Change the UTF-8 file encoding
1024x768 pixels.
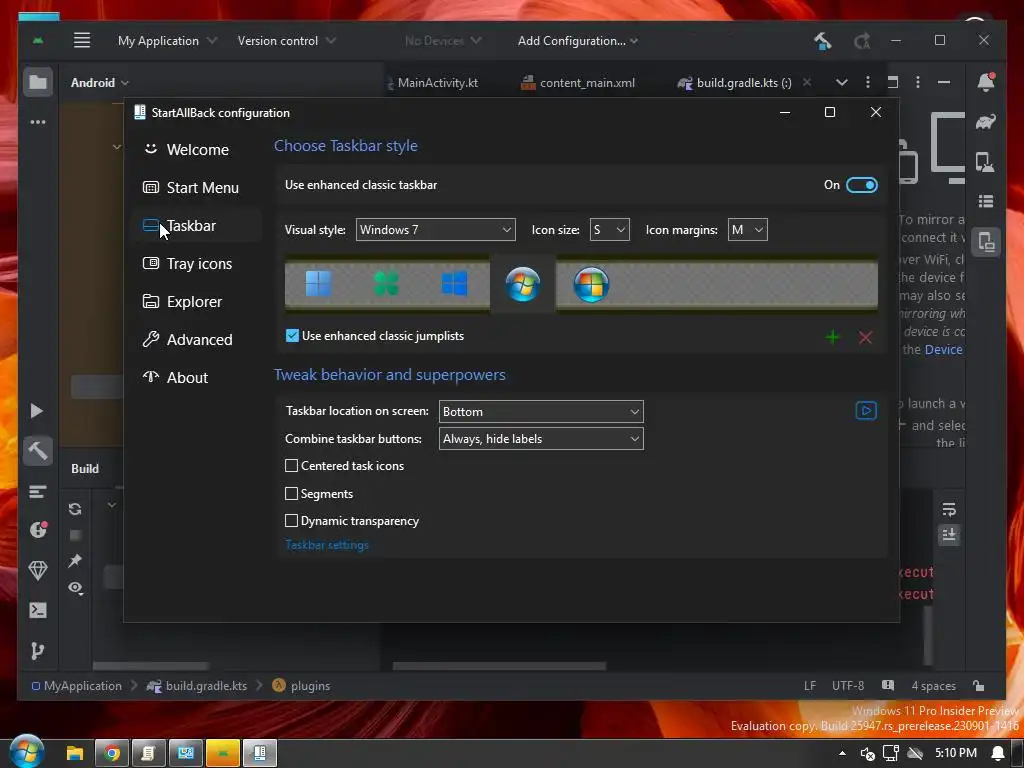pyautogui.click(x=848, y=686)
